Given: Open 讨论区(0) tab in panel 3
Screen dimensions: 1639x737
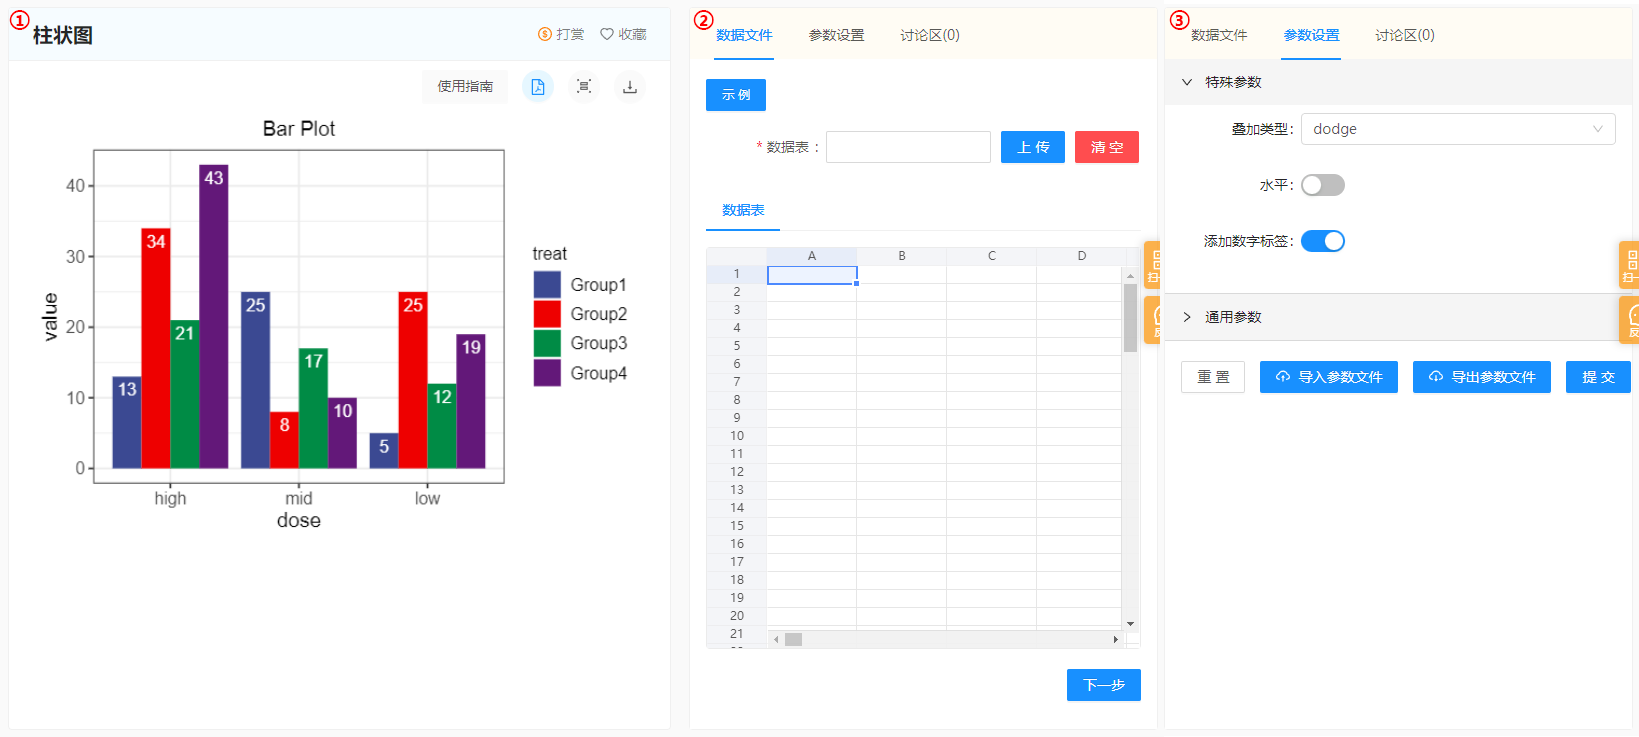Looking at the screenshot, I should pyautogui.click(x=1405, y=35).
